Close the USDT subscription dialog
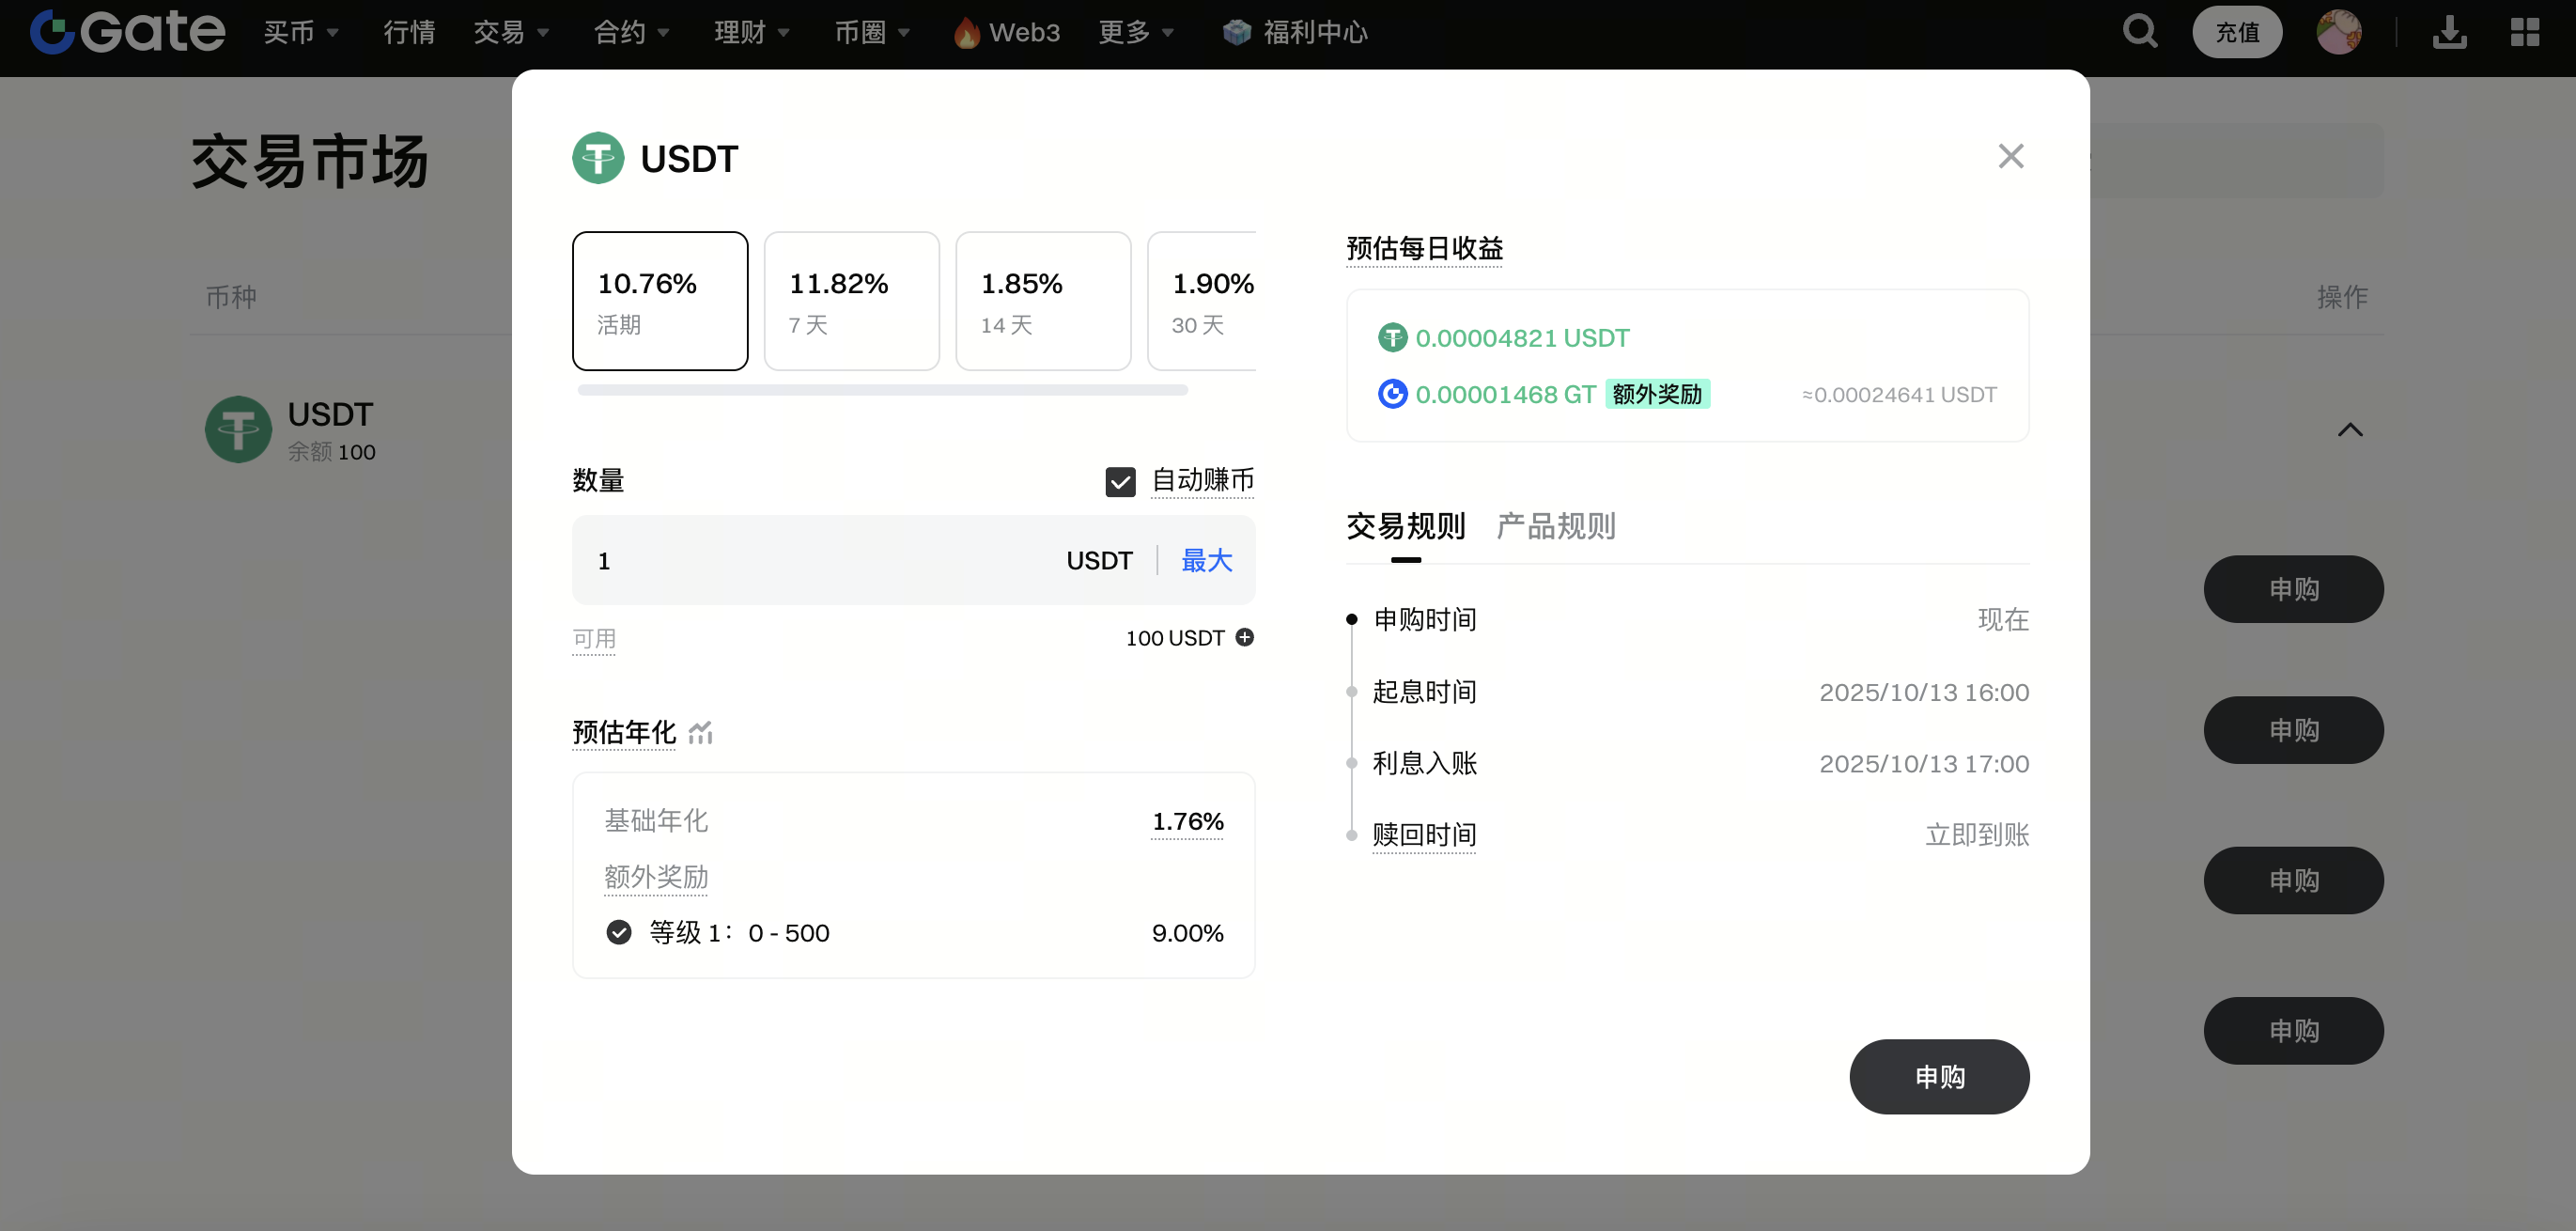The width and height of the screenshot is (2576, 1231). pyautogui.click(x=2010, y=156)
